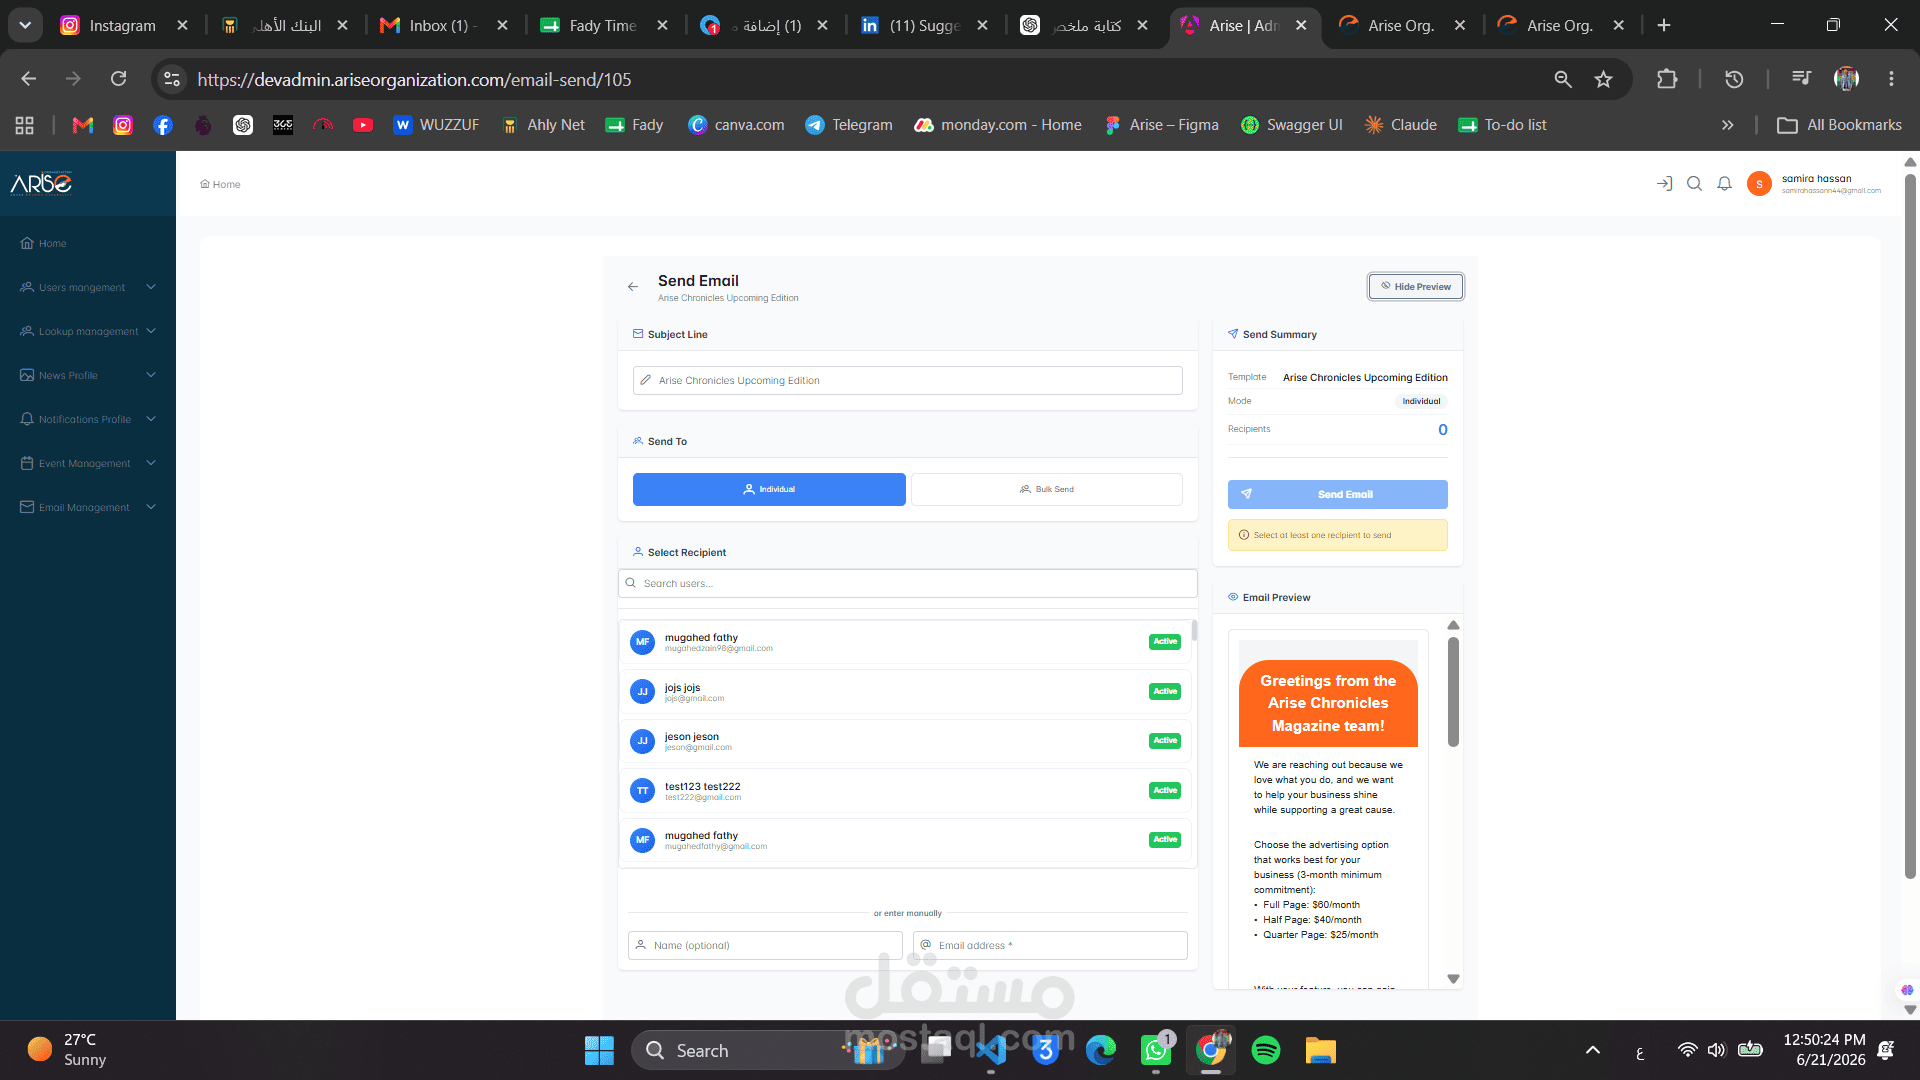
Task: Open All Bookmarks folder
Action: (1839, 125)
